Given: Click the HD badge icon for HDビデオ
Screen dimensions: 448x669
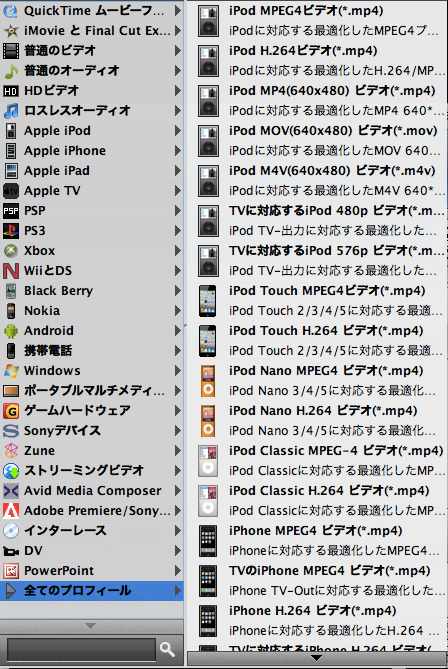Looking at the screenshot, I should coord(10,91).
